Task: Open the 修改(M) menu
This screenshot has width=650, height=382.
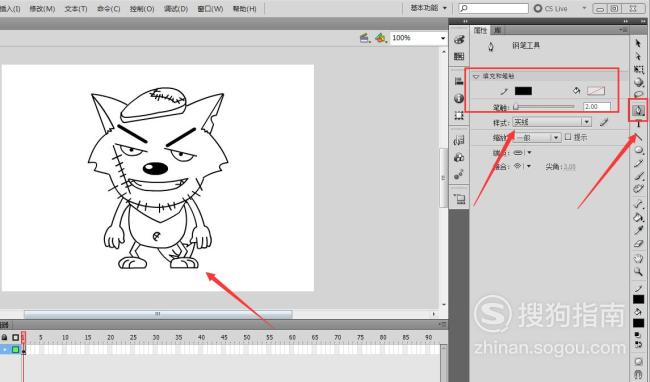Action: tap(42, 8)
